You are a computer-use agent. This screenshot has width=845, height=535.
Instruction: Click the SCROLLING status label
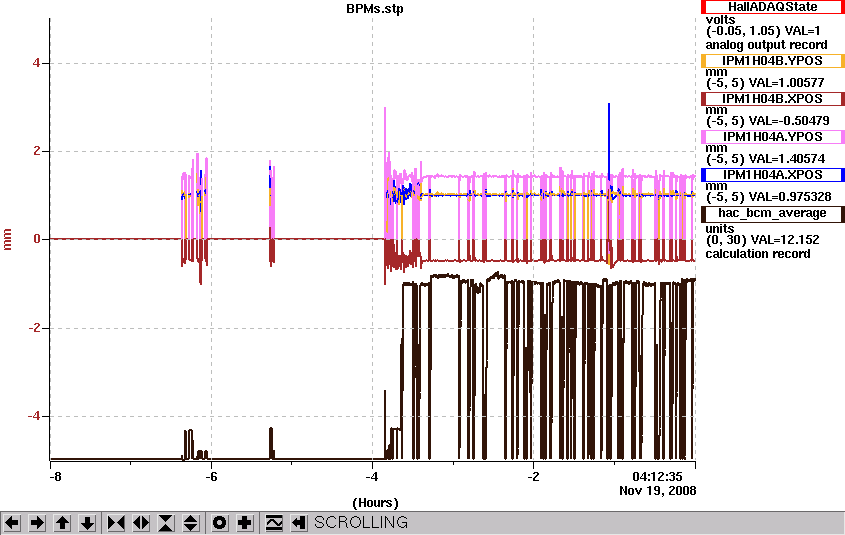point(361,523)
